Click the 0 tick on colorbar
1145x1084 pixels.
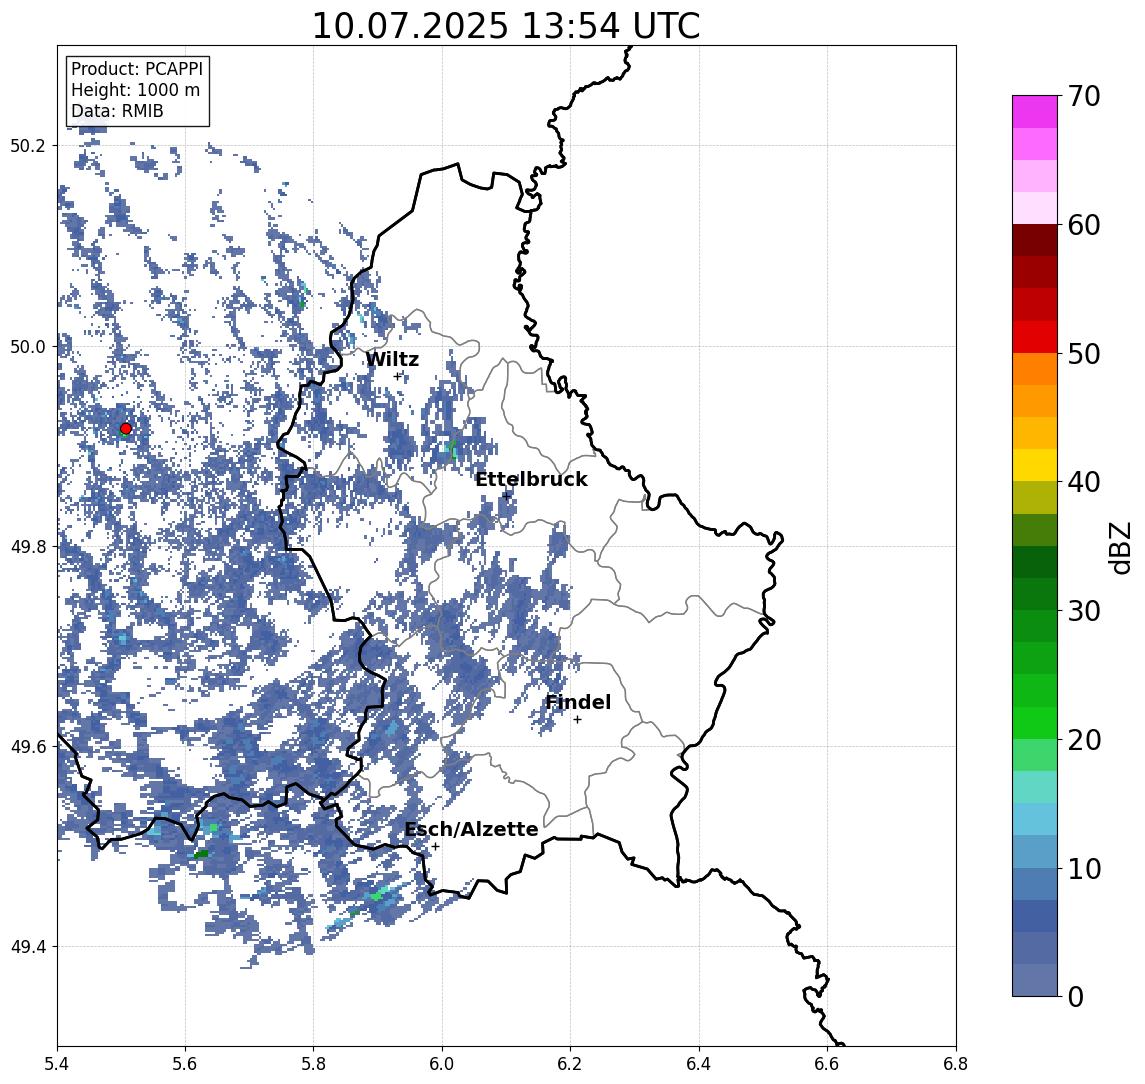tap(1076, 996)
